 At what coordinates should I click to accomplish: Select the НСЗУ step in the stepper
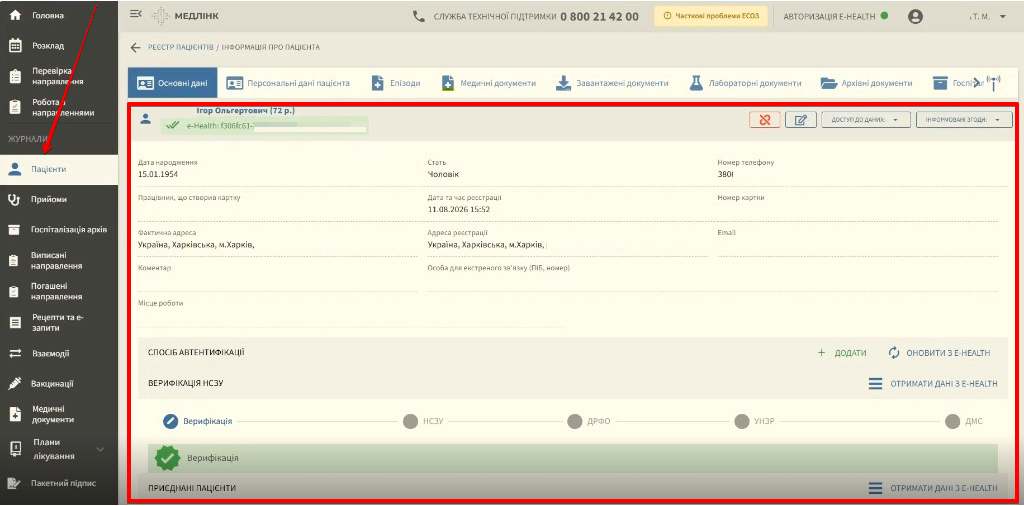pos(423,421)
